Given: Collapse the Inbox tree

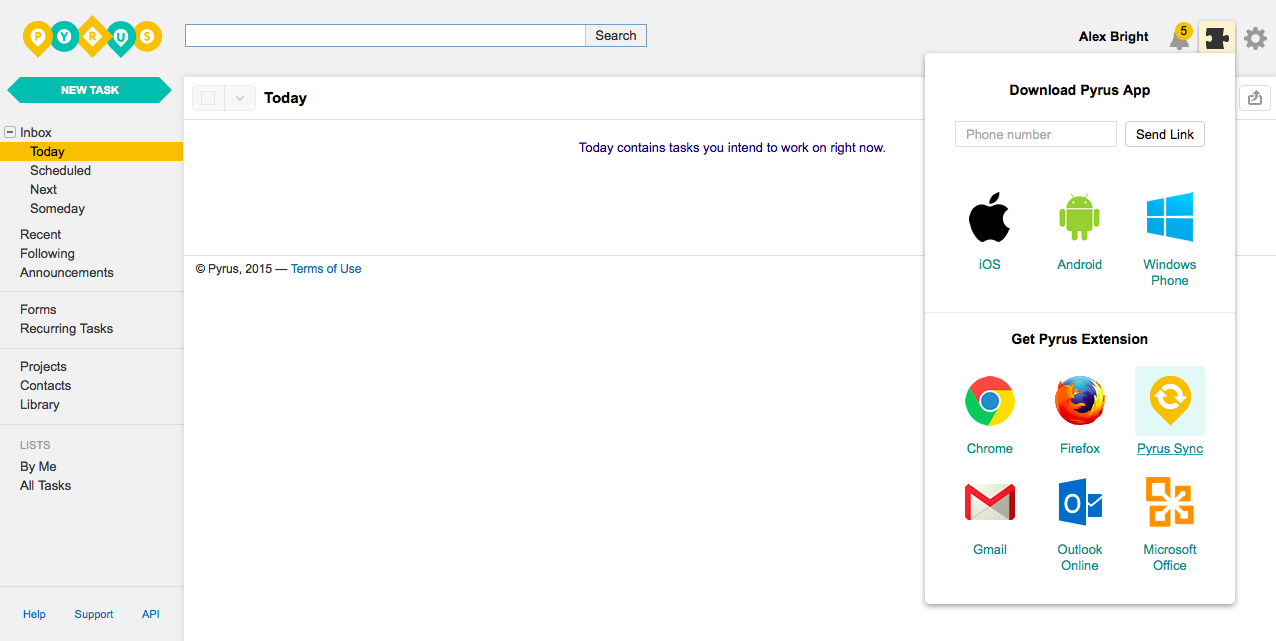Looking at the screenshot, I should pos(10,132).
